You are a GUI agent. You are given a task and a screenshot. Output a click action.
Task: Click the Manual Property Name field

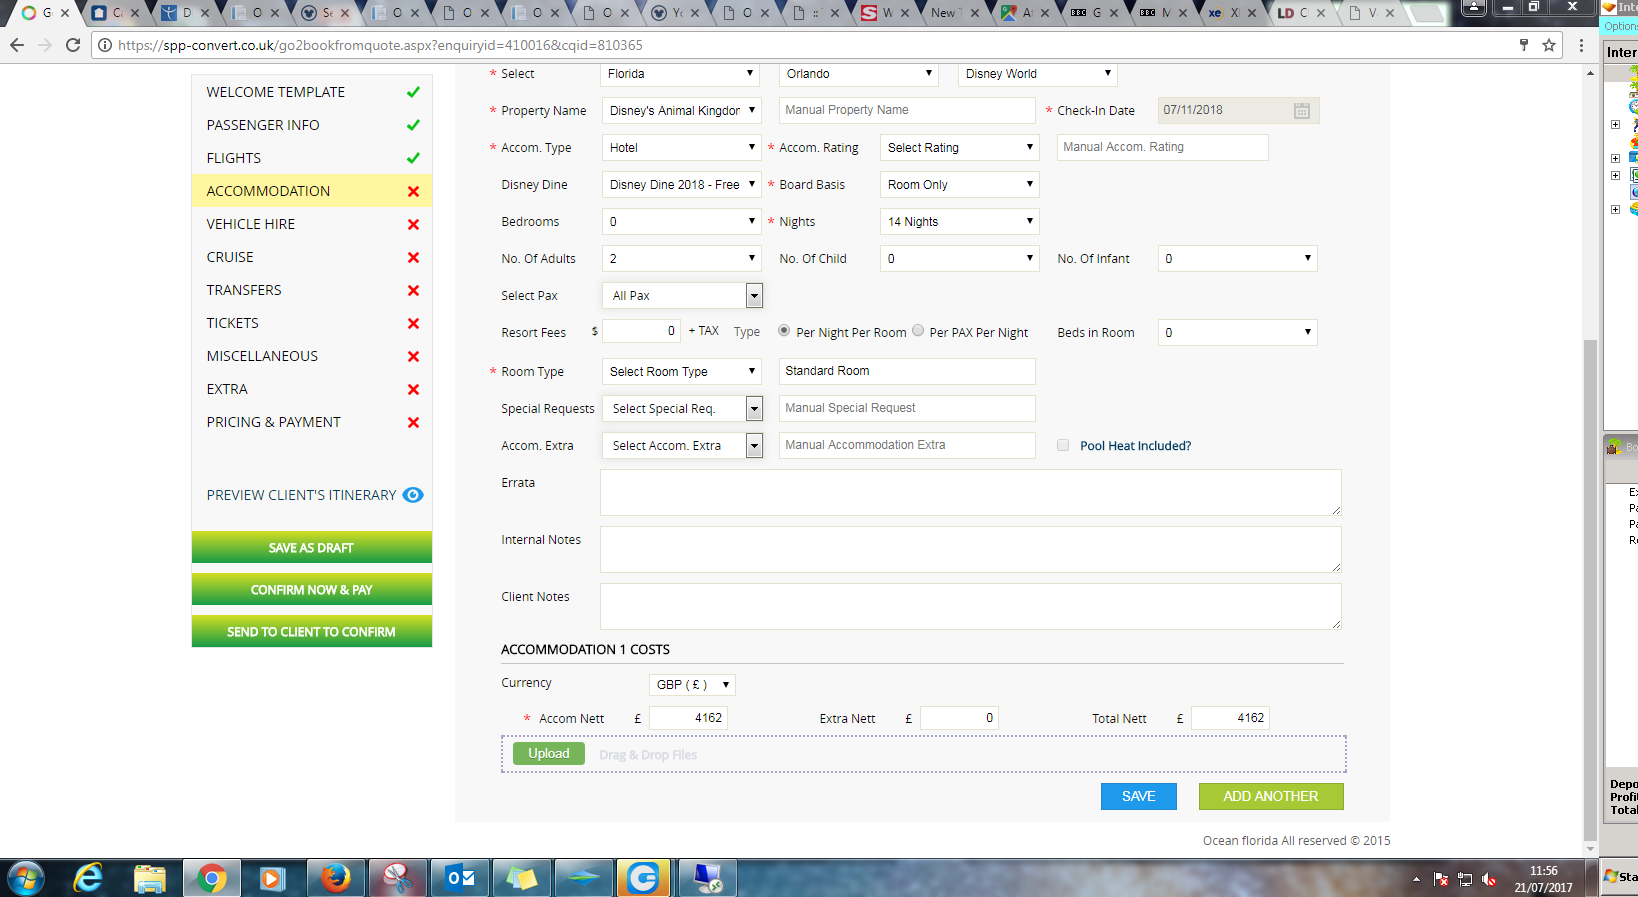pos(907,110)
